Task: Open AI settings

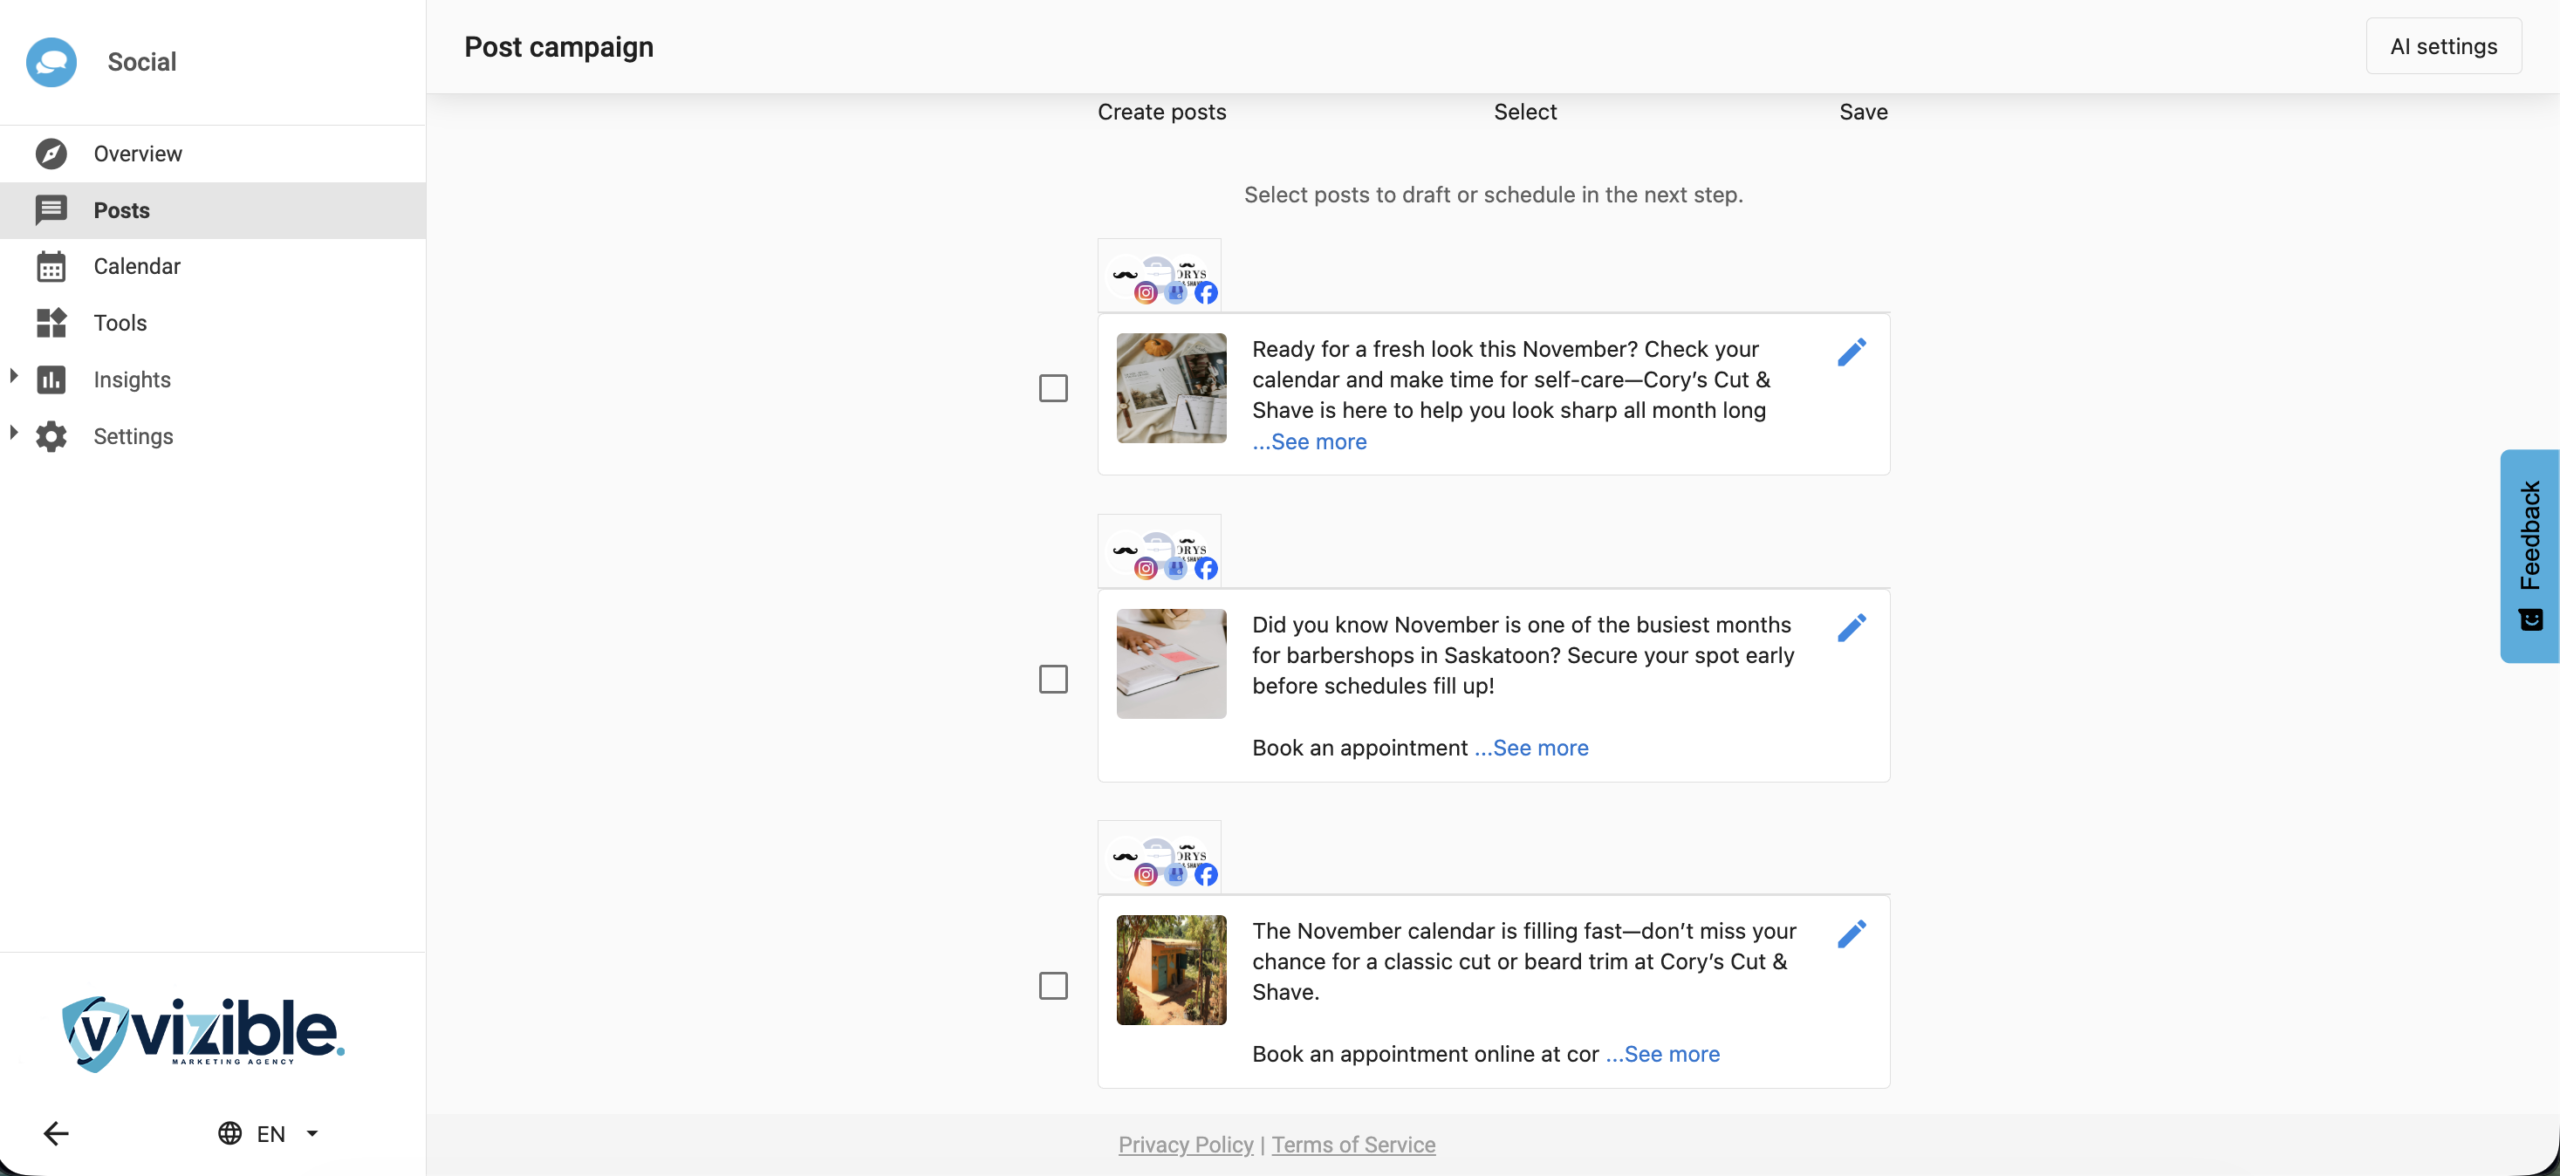Action: click(2443, 46)
